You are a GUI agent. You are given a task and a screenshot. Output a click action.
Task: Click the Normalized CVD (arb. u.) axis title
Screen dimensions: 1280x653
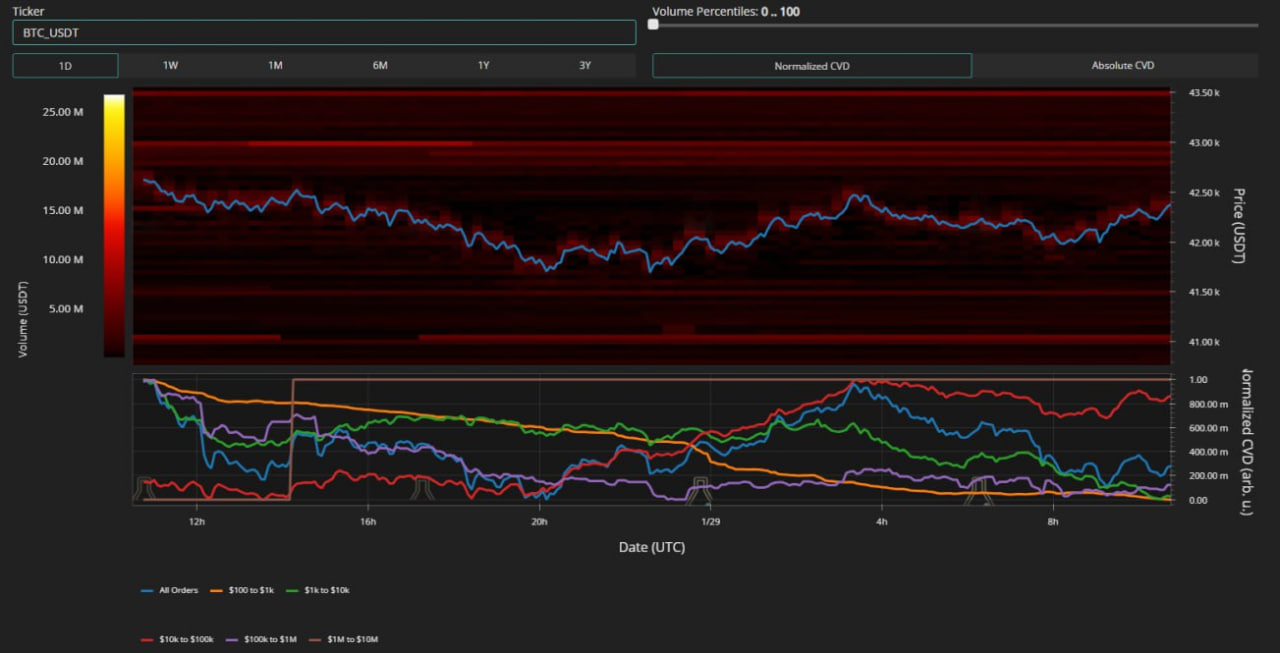coord(1247,442)
